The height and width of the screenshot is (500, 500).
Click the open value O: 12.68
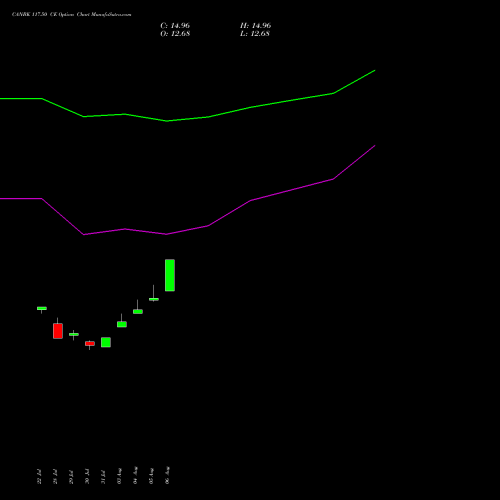click(x=175, y=34)
